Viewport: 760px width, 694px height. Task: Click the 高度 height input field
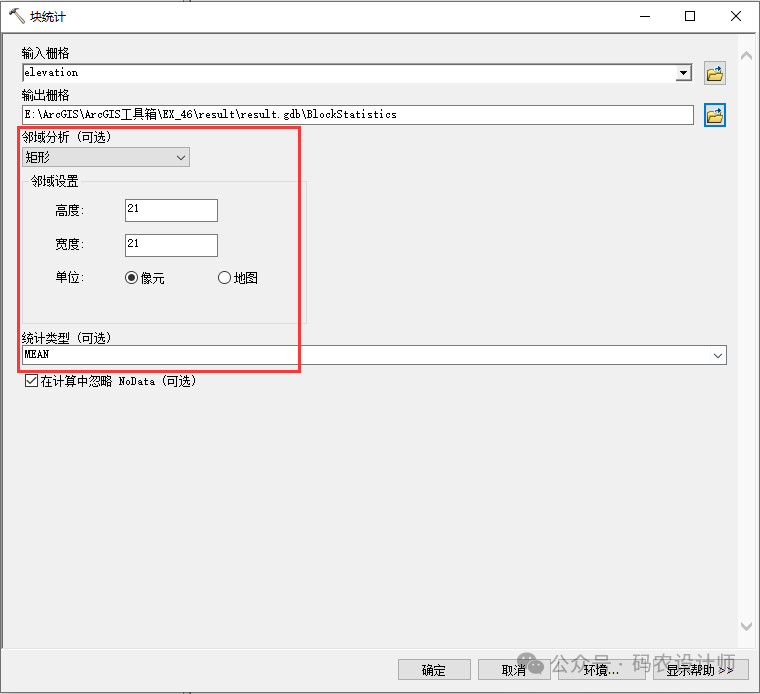[171, 210]
